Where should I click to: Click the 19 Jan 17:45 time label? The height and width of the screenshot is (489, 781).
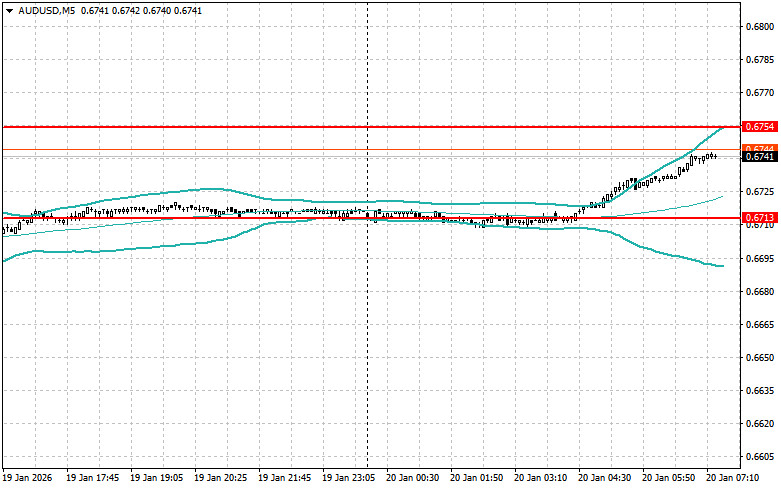pyautogui.click(x=93, y=478)
